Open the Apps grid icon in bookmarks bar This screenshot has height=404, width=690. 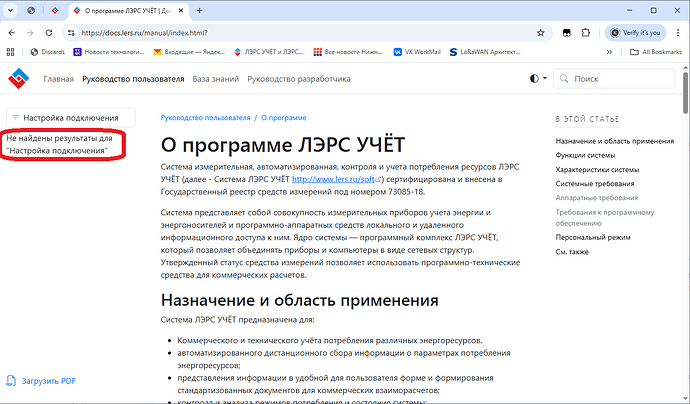[11, 52]
